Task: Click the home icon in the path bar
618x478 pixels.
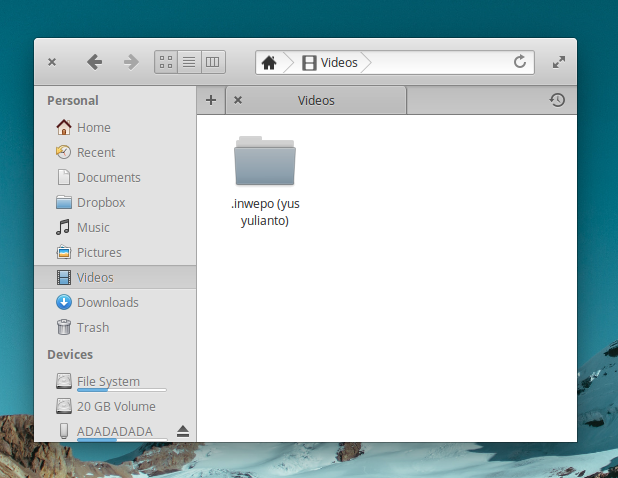Action: (x=269, y=62)
